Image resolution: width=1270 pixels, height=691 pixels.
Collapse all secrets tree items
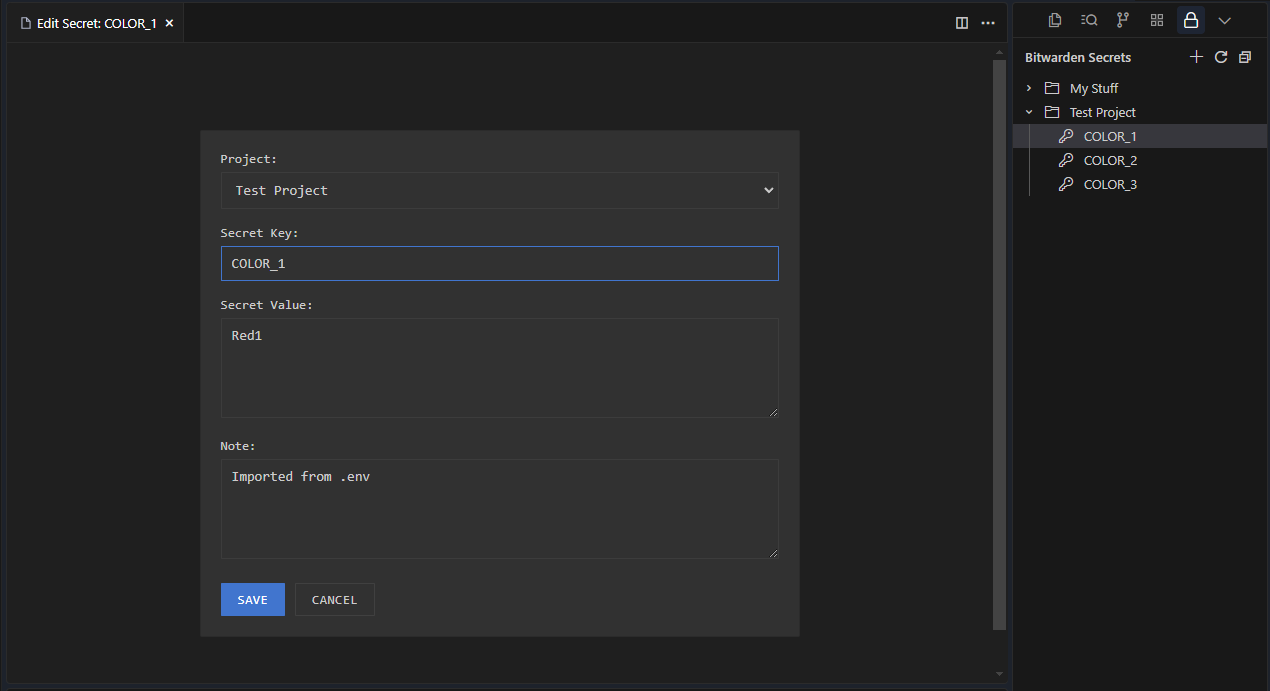[x=1245, y=57]
